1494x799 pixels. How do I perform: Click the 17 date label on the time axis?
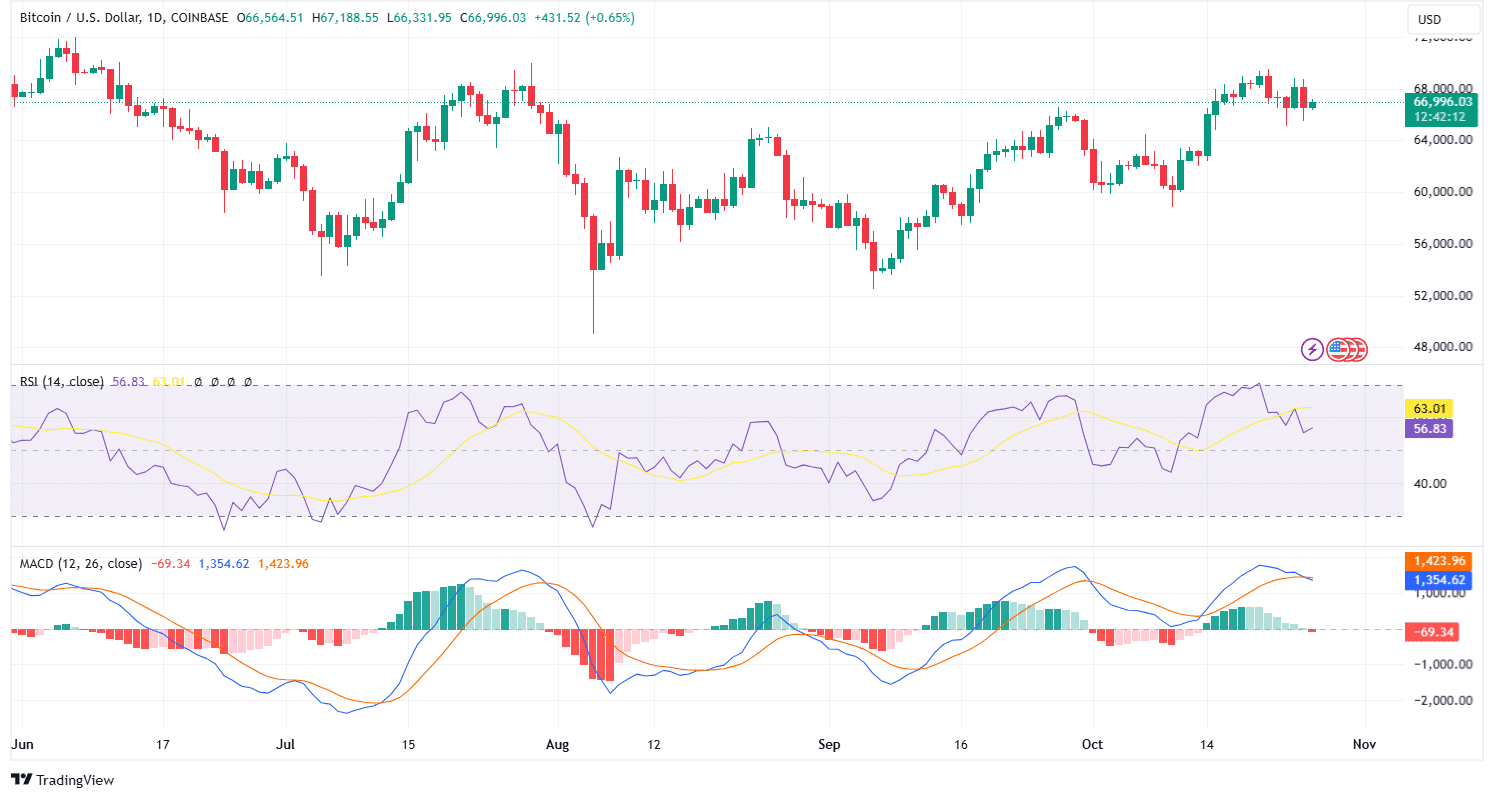pyautogui.click(x=163, y=745)
